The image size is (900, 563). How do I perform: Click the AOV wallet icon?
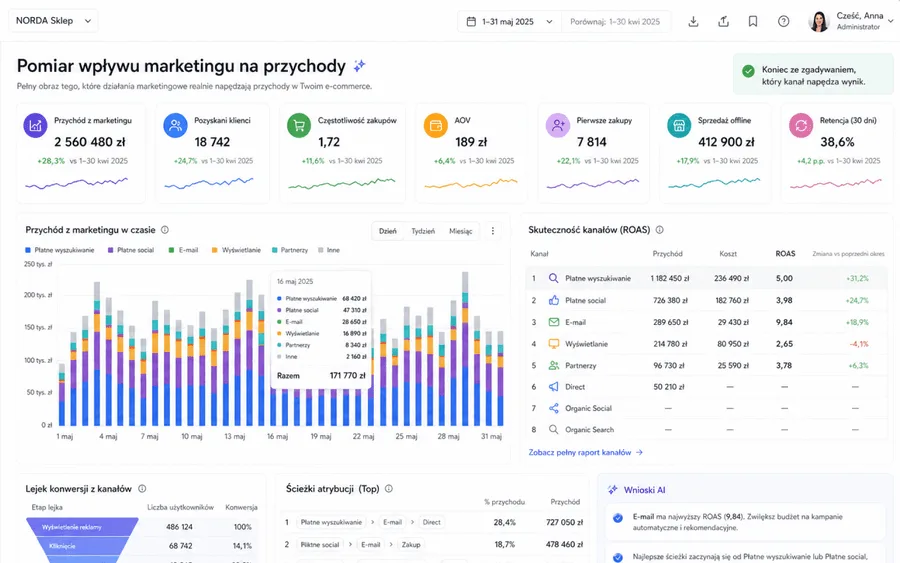point(436,126)
